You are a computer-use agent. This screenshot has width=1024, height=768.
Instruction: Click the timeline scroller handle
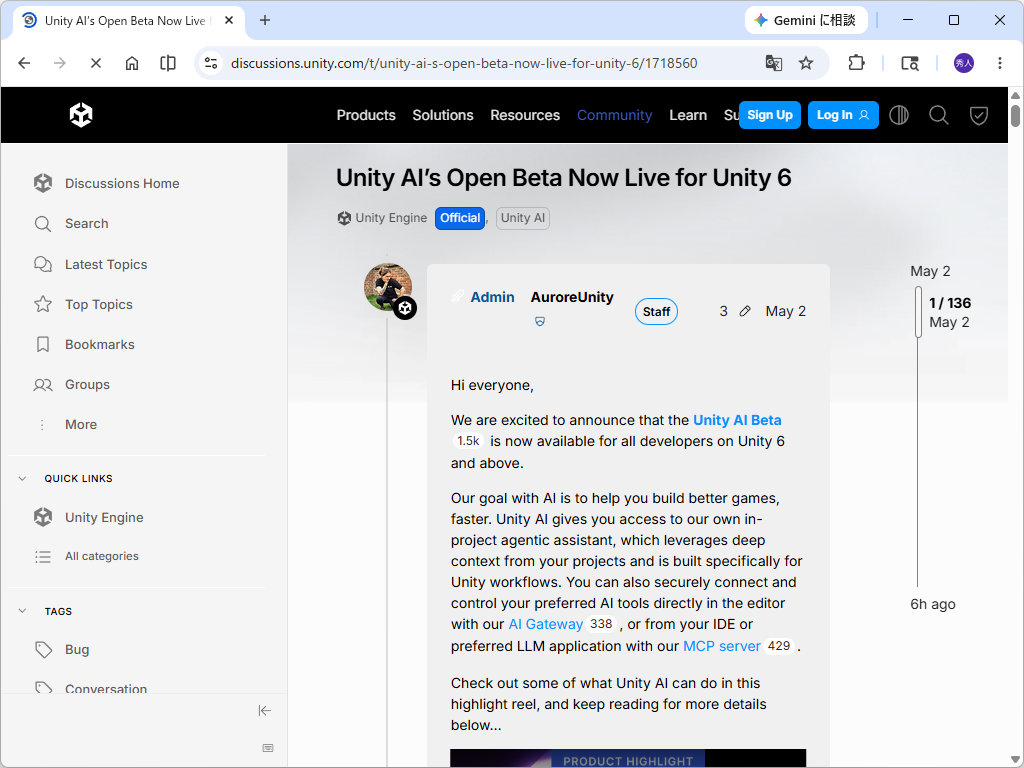tap(918, 312)
